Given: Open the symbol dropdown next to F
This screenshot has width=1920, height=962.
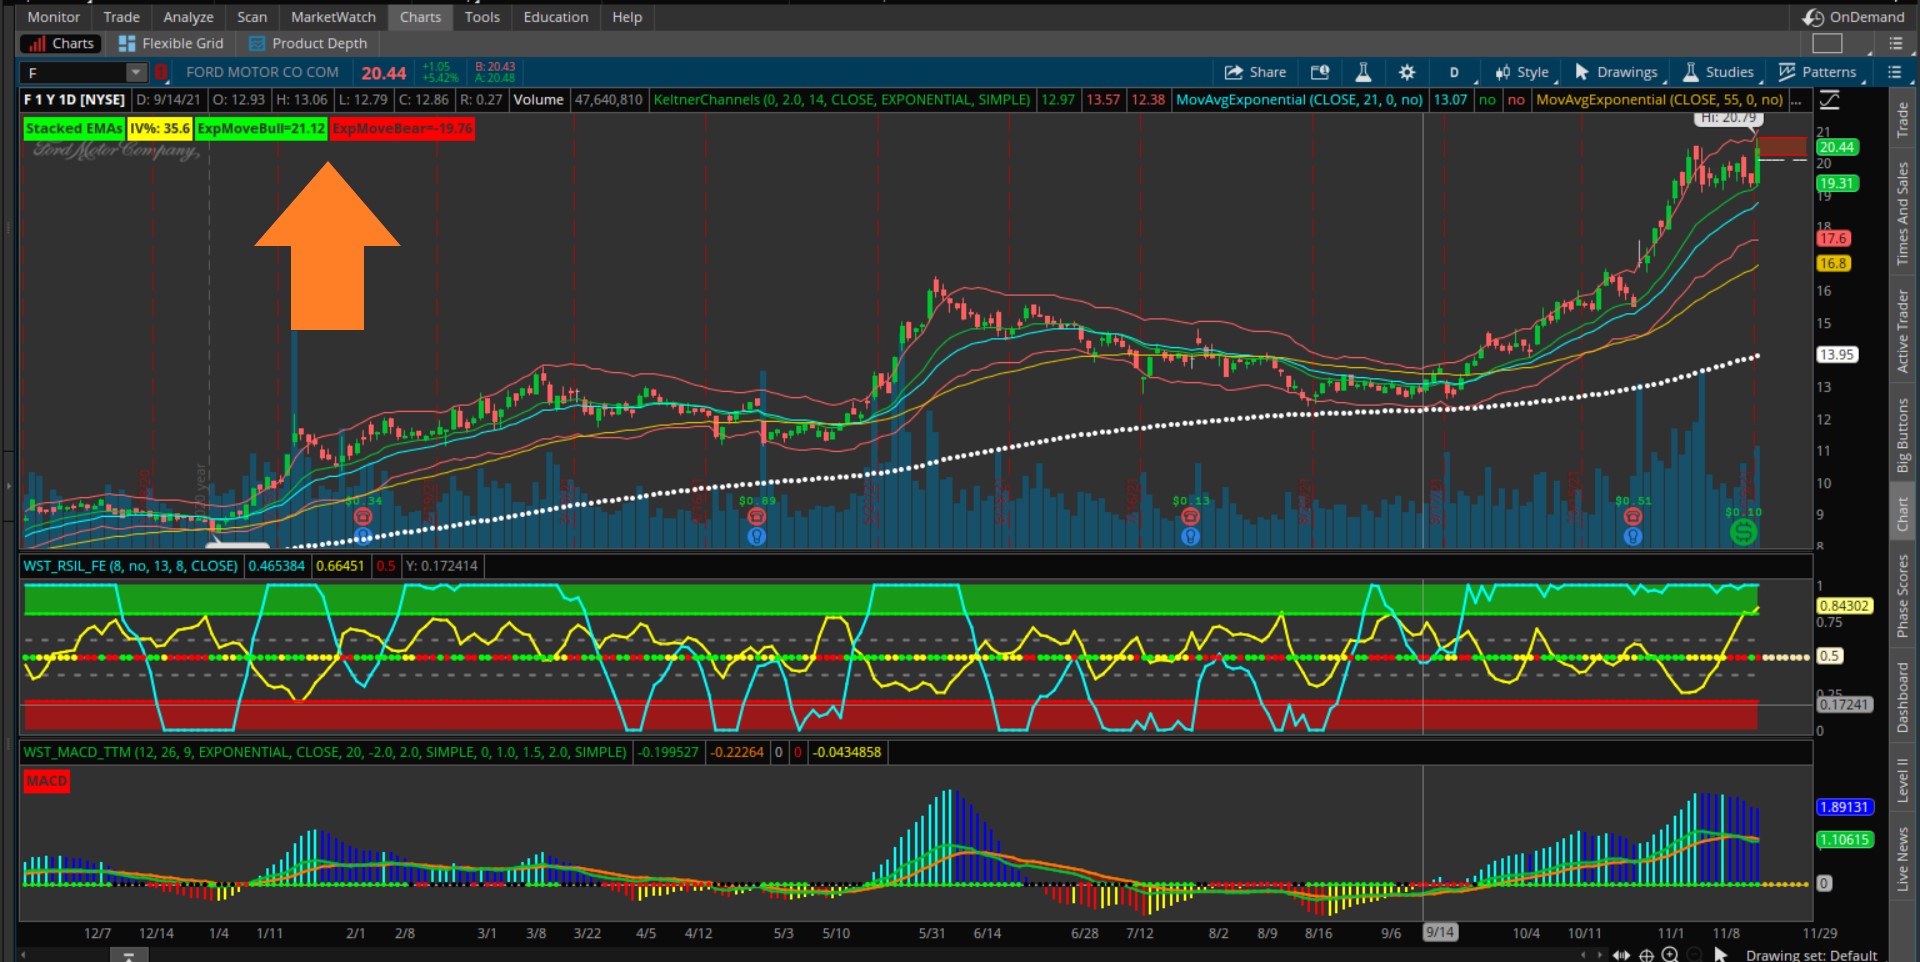Looking at the screenshot, I should point(136,72).
